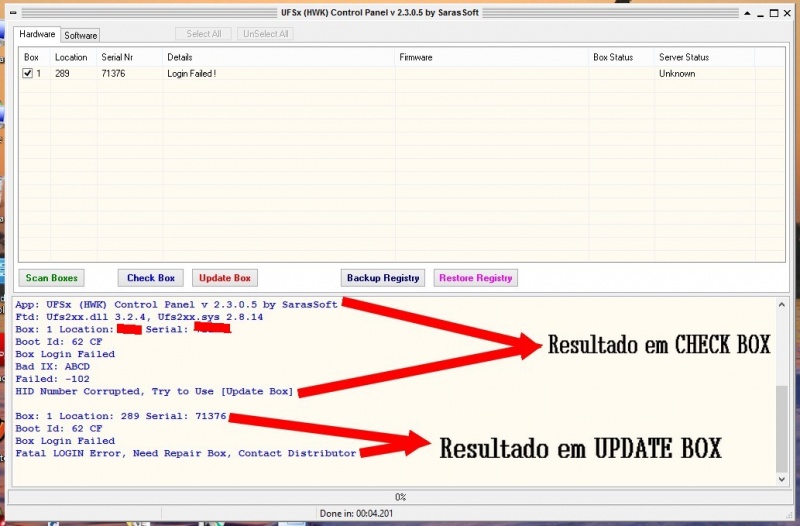Click the log scrollbar down arrow
The height and width of the screenshot is (526, 800).
coord(782,479)
